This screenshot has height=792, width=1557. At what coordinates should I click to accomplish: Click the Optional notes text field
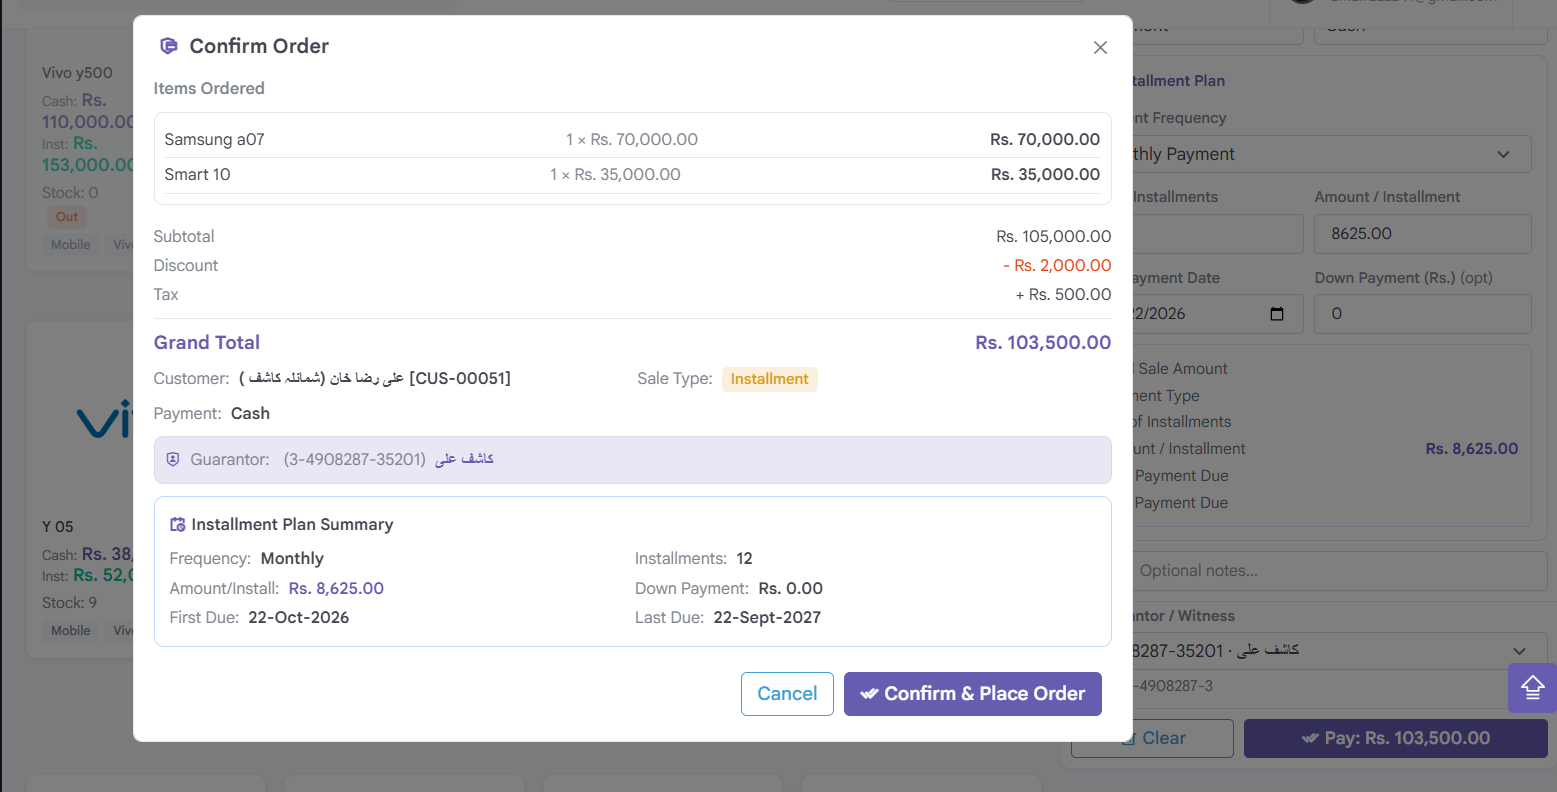1340,571
